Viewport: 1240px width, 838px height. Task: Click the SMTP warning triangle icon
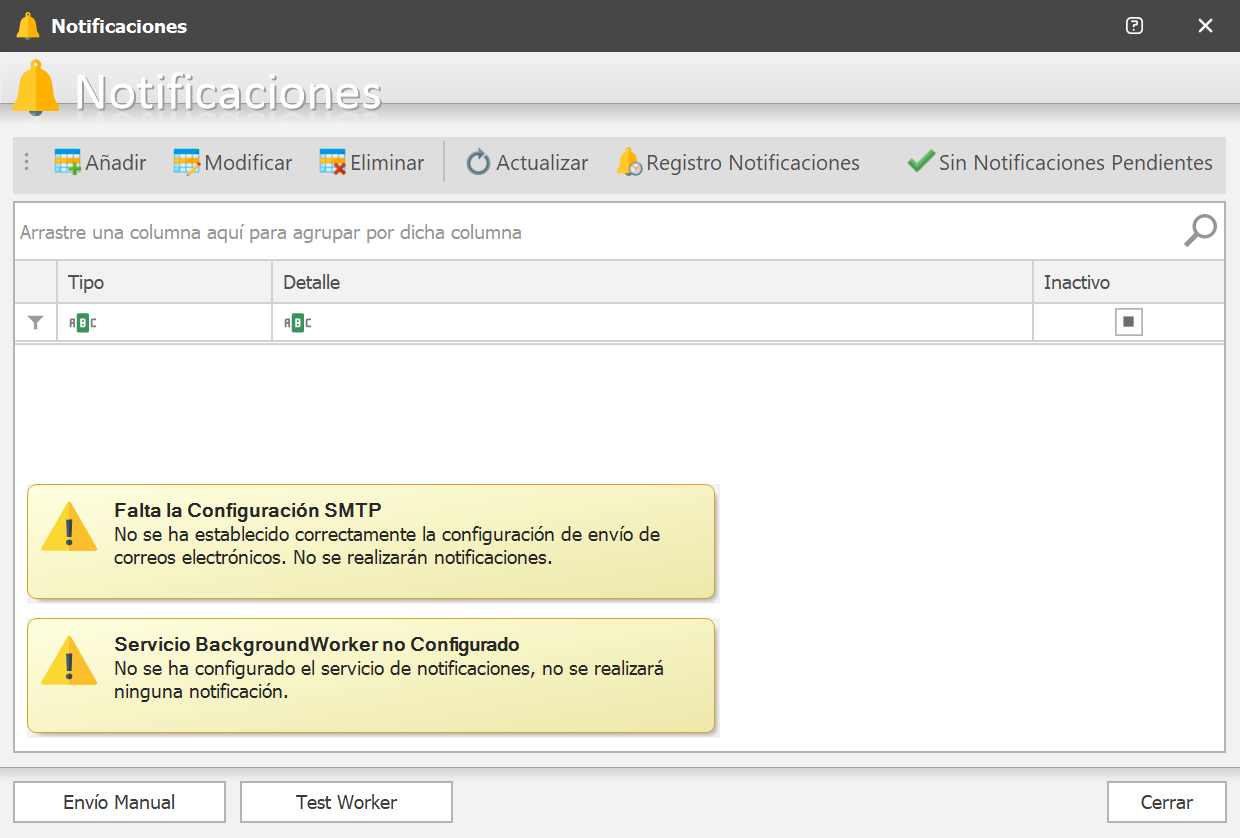click(x=69, y=526)
